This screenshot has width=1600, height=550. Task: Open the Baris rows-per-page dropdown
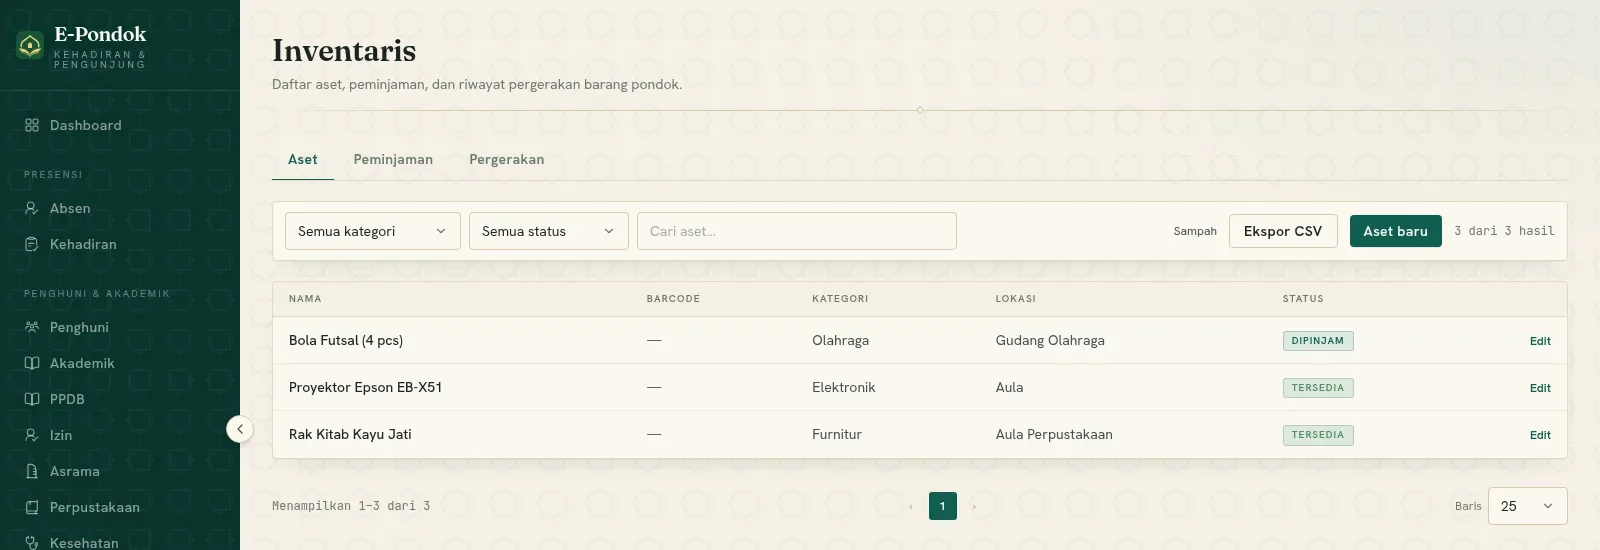[x=1527, y=506]
